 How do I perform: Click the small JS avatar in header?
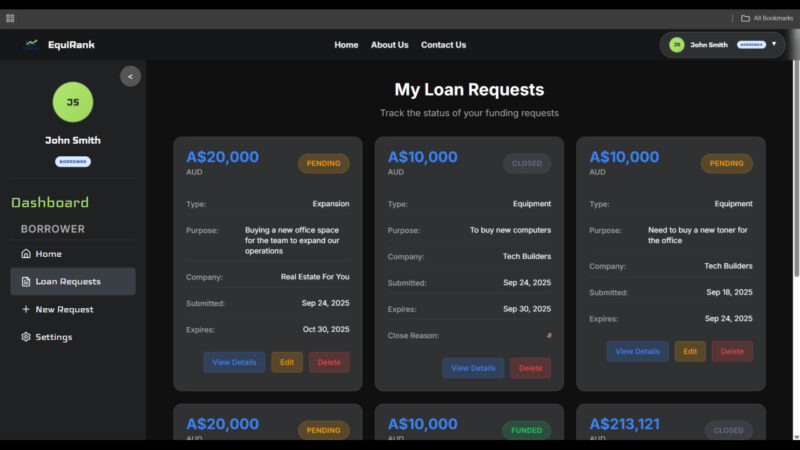click(x=677, y=45)
